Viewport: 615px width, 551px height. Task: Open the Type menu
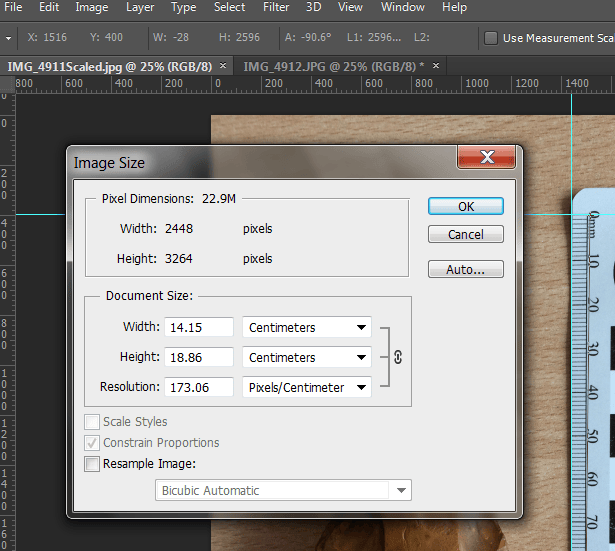[x=184, y=7]
